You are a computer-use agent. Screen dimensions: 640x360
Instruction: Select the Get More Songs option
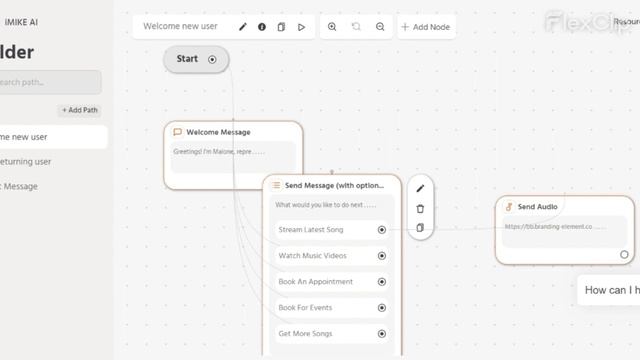coord(332,334)
